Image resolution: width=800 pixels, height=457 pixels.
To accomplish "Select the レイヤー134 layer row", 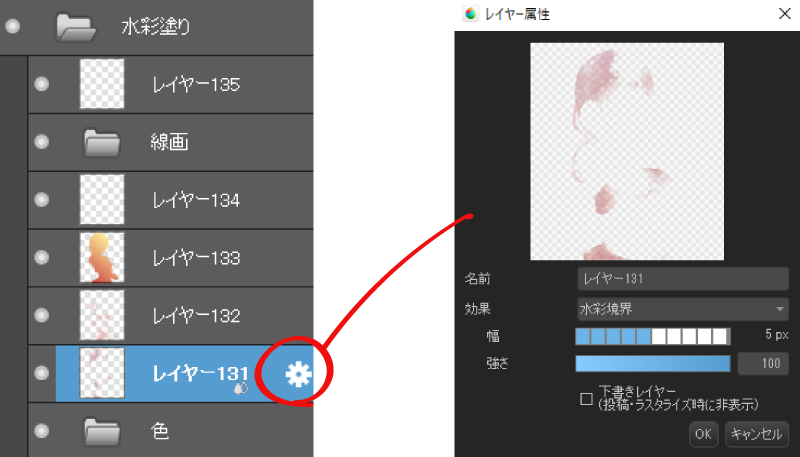I will tap(170, 200).
